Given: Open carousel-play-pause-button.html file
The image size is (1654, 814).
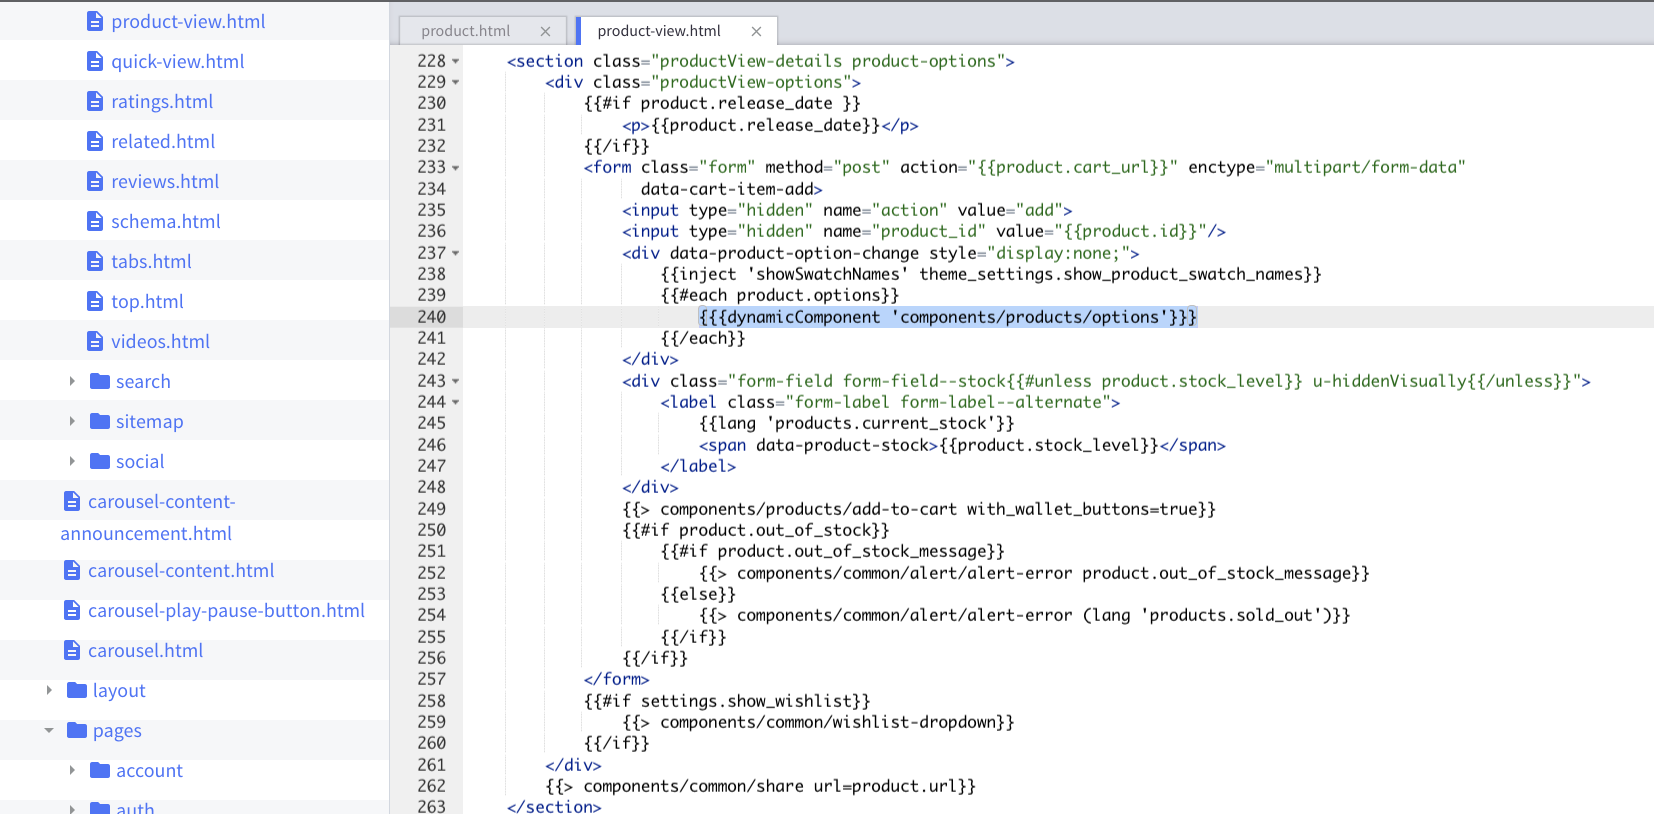Looking at the screenshot, I should click(226, 611).
